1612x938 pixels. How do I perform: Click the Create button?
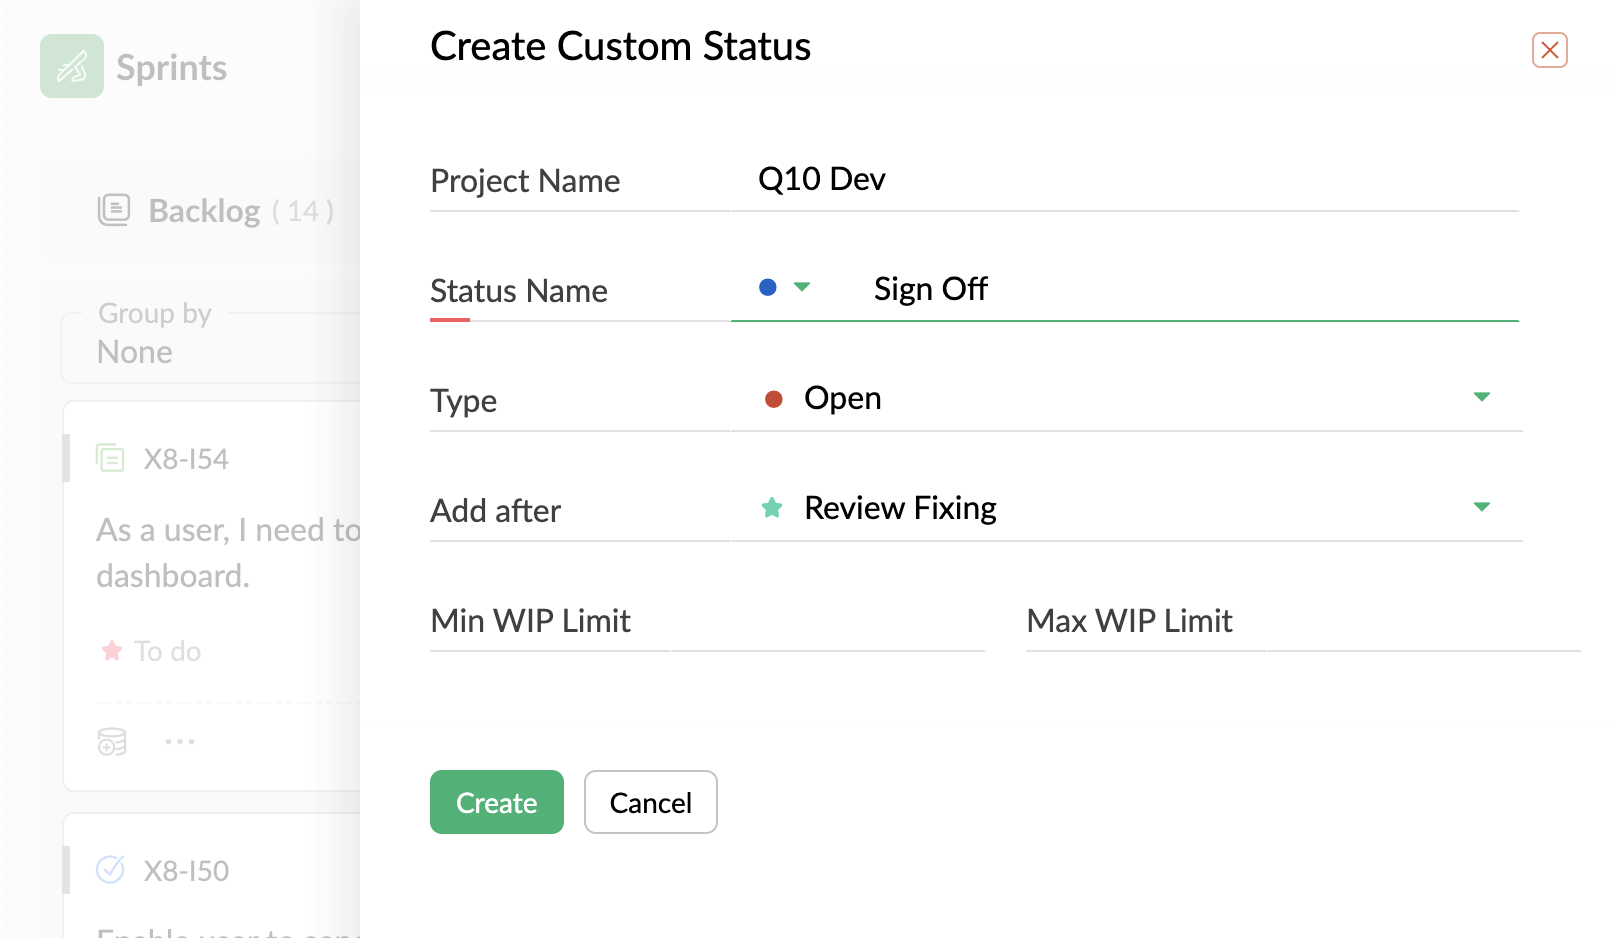(497, 802)
